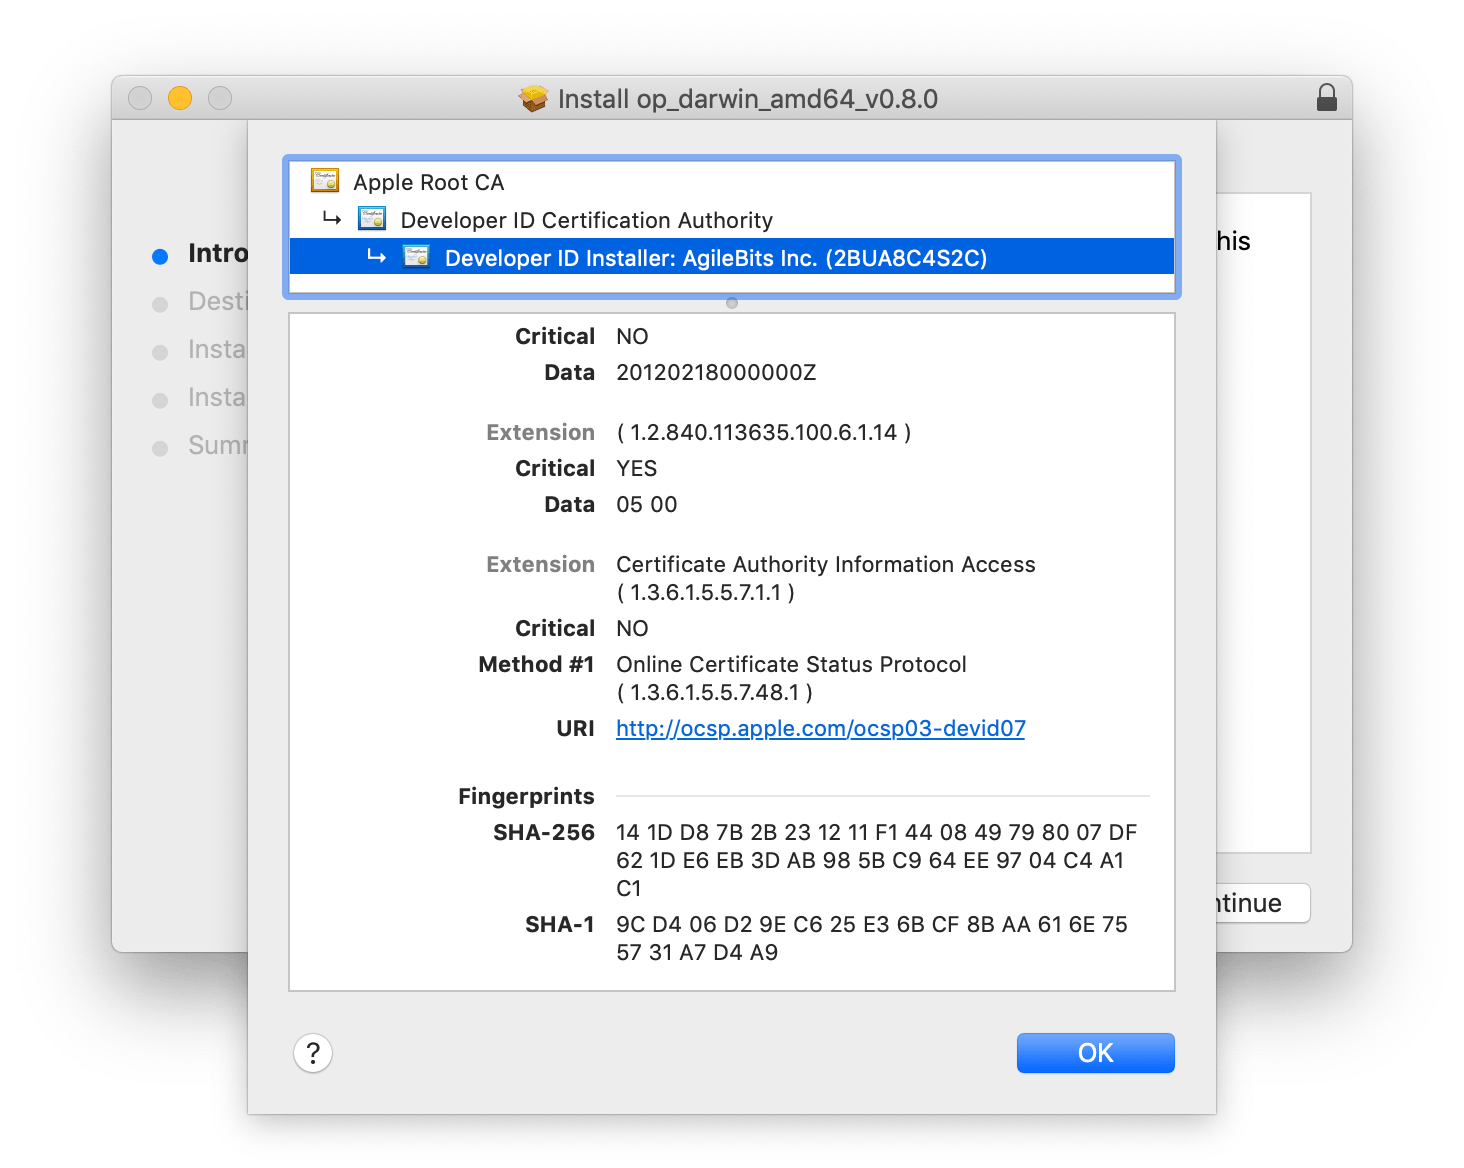Click the extension OID 1.2.840.113635.100.6.1.14

click(764, 433)
